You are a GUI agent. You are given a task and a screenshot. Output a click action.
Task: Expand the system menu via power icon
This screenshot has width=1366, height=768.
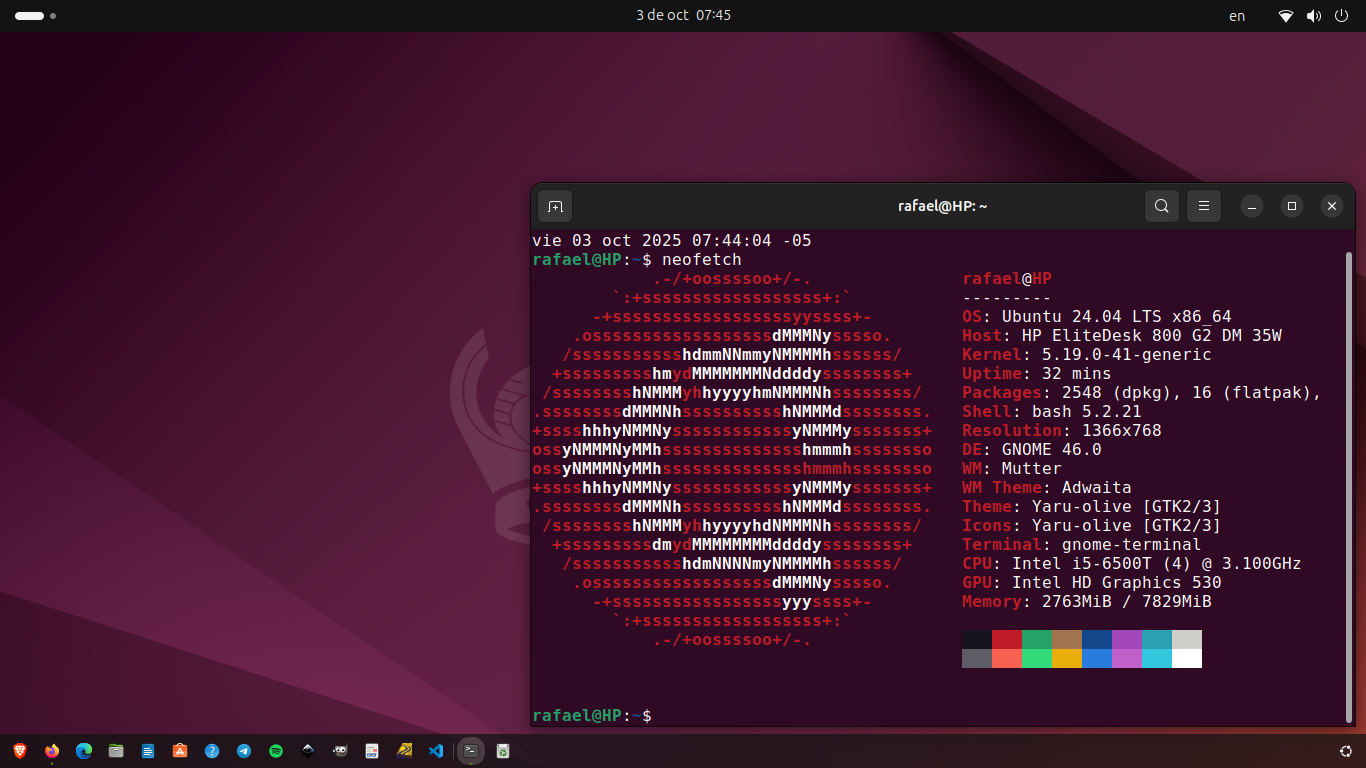click(1341, 16)
